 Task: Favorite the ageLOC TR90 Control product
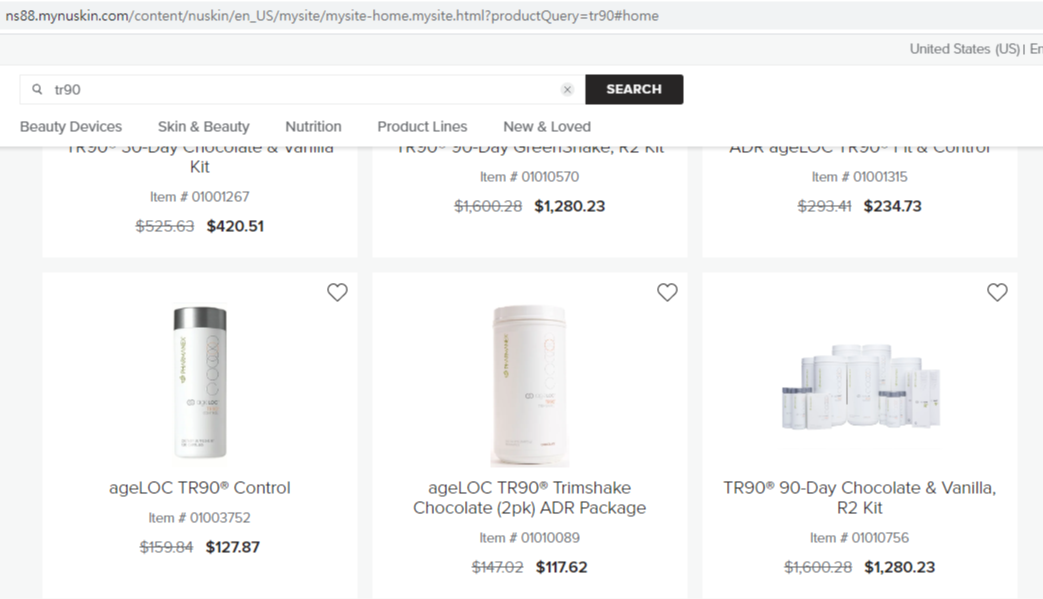coord(337,292)
